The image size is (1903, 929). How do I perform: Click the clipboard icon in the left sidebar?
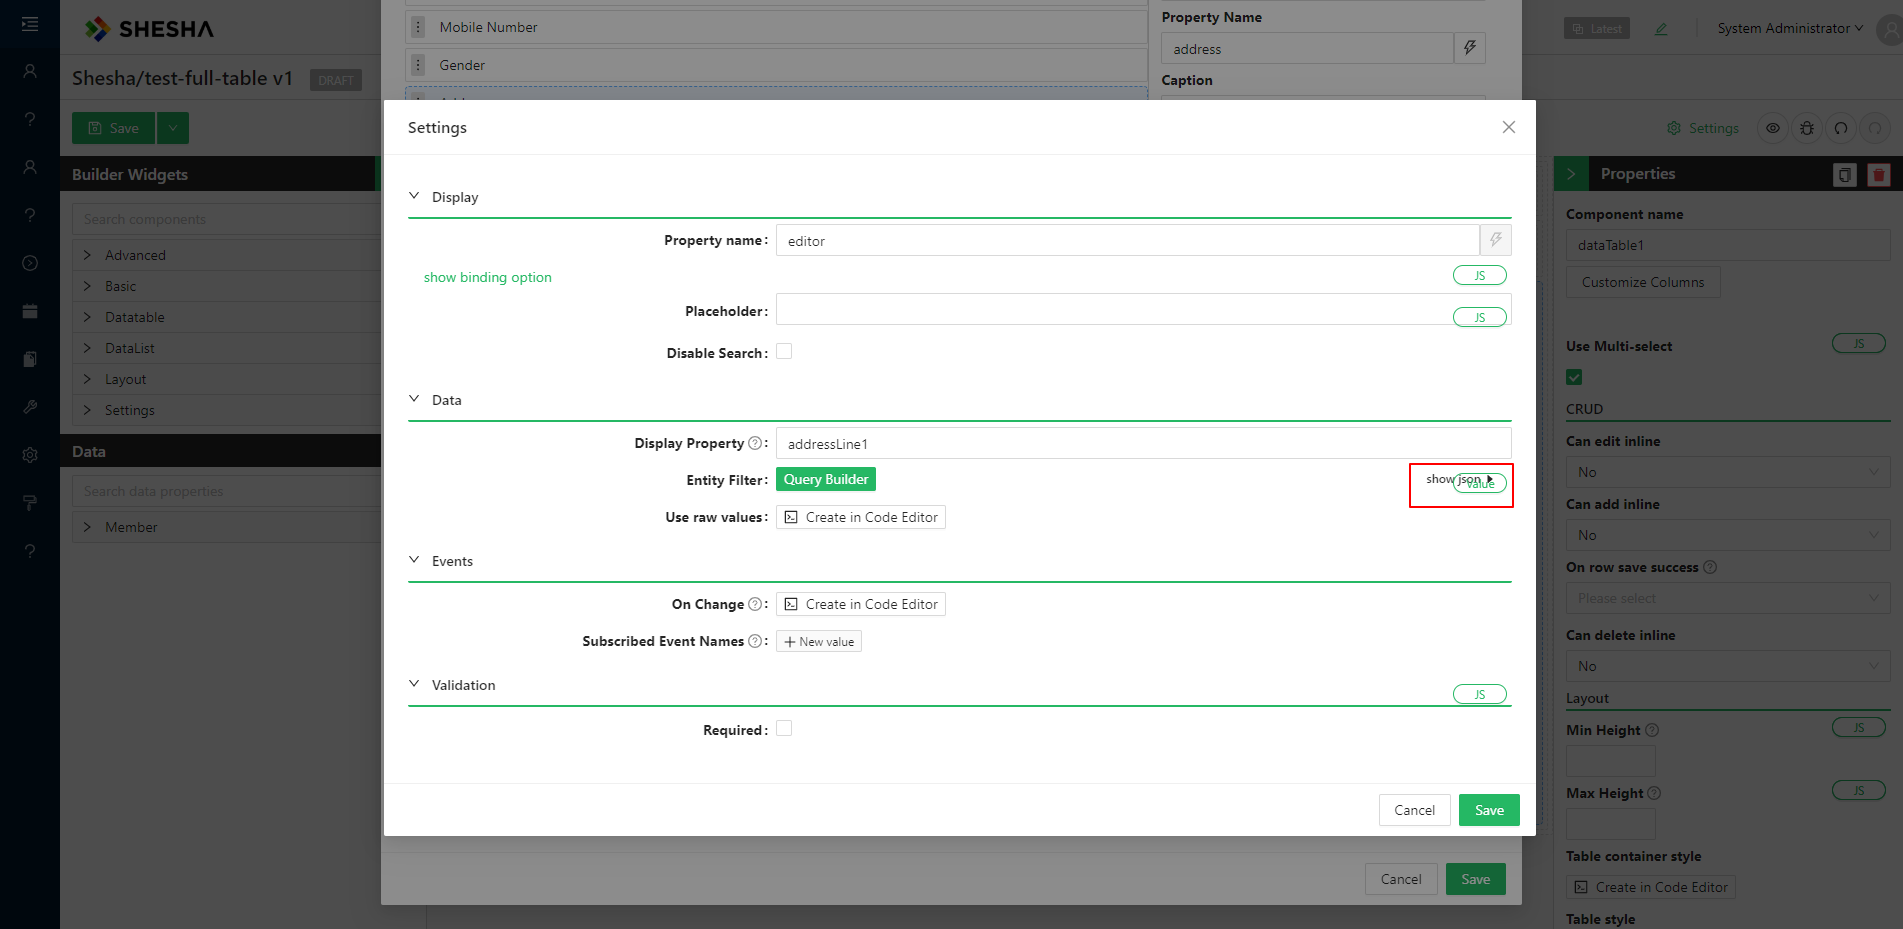30,358
